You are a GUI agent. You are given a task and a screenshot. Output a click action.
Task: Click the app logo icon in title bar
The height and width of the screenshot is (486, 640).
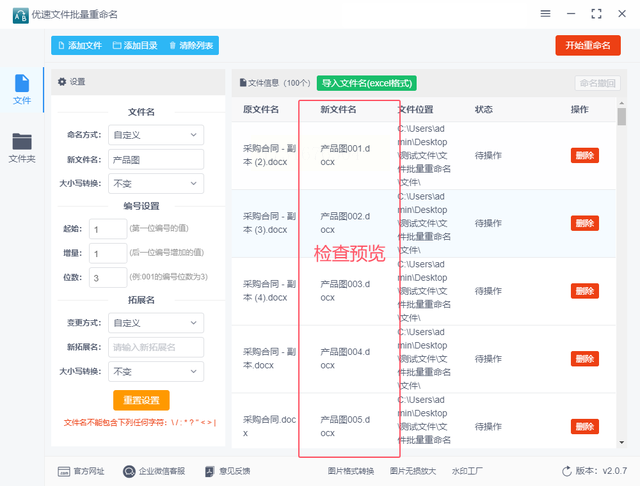(20, 15)
